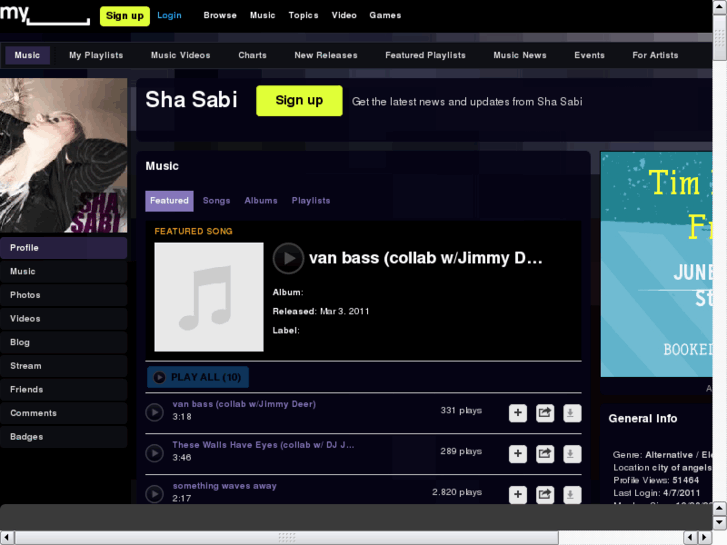Open the Sha Sabi profile photo
The image size is (727, 545).
pyautogui.click(x=64, y=155)
